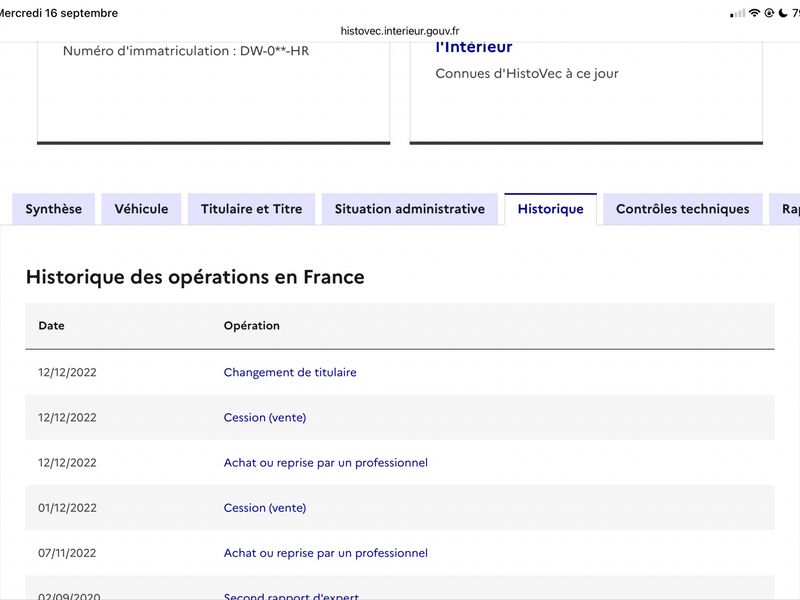The width and height of the screenshot is (800, 600).
Task: Tap the orientation lock status icon
Action: (769, 13)
